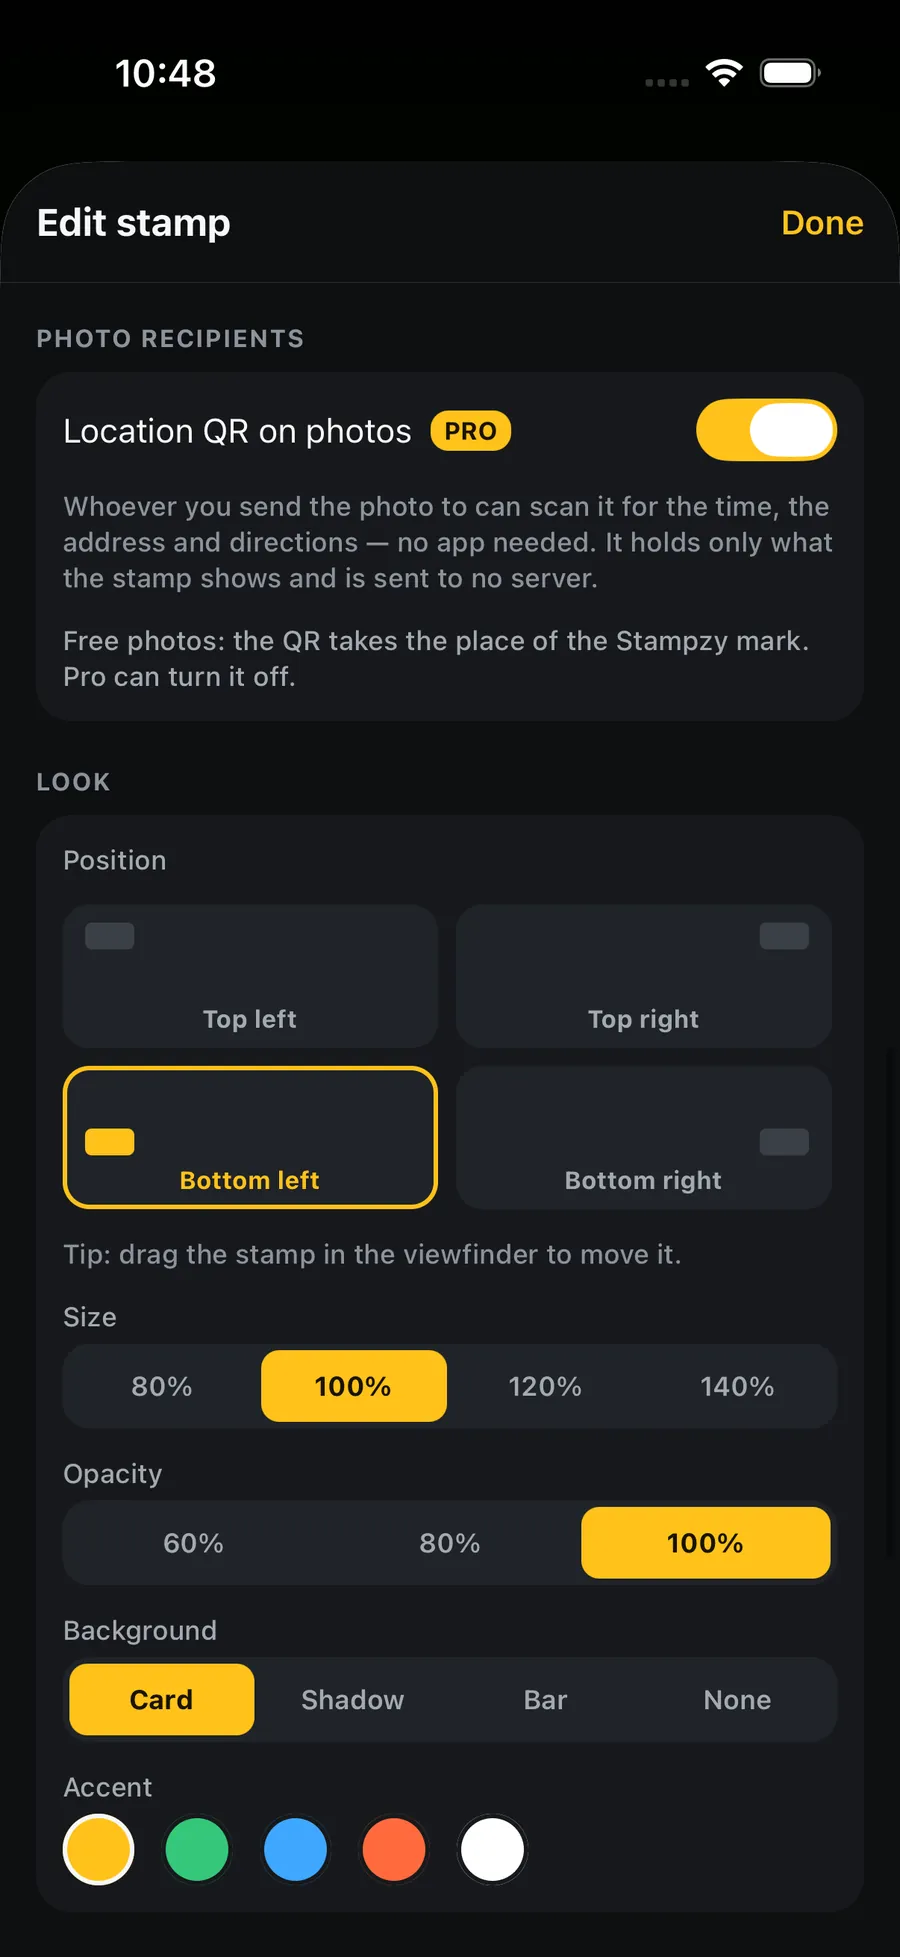Set stamp size to 80%
900x1957 pixels.
(x=162, y=1386)
